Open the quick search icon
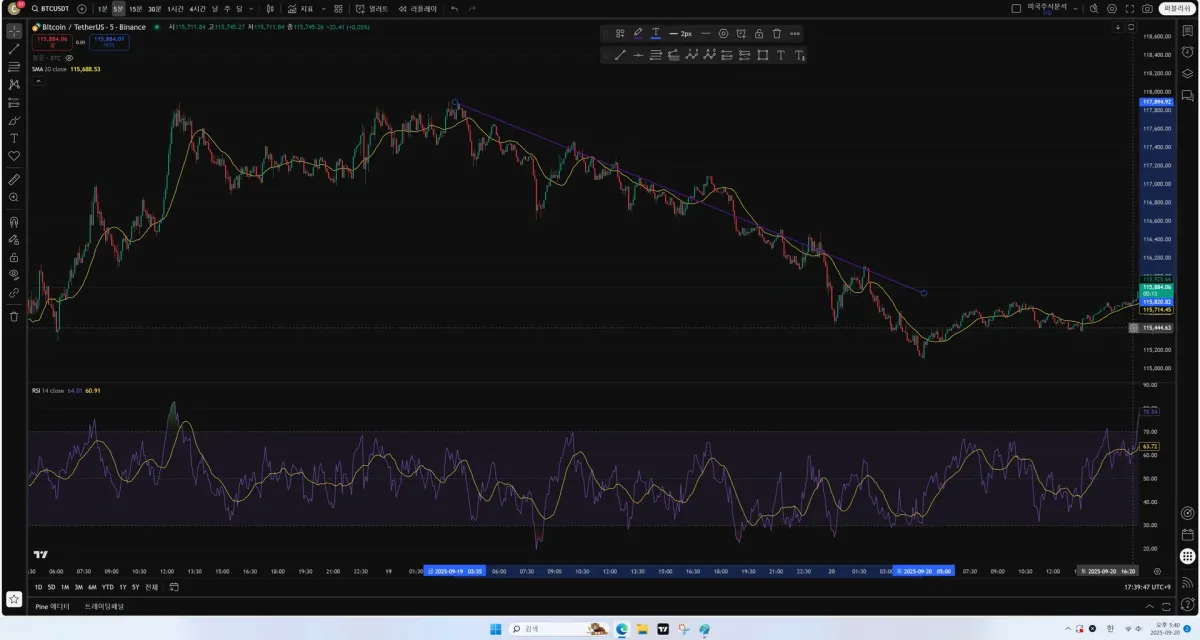This screenshot has width=1200, height=640. pos(1094,8)
